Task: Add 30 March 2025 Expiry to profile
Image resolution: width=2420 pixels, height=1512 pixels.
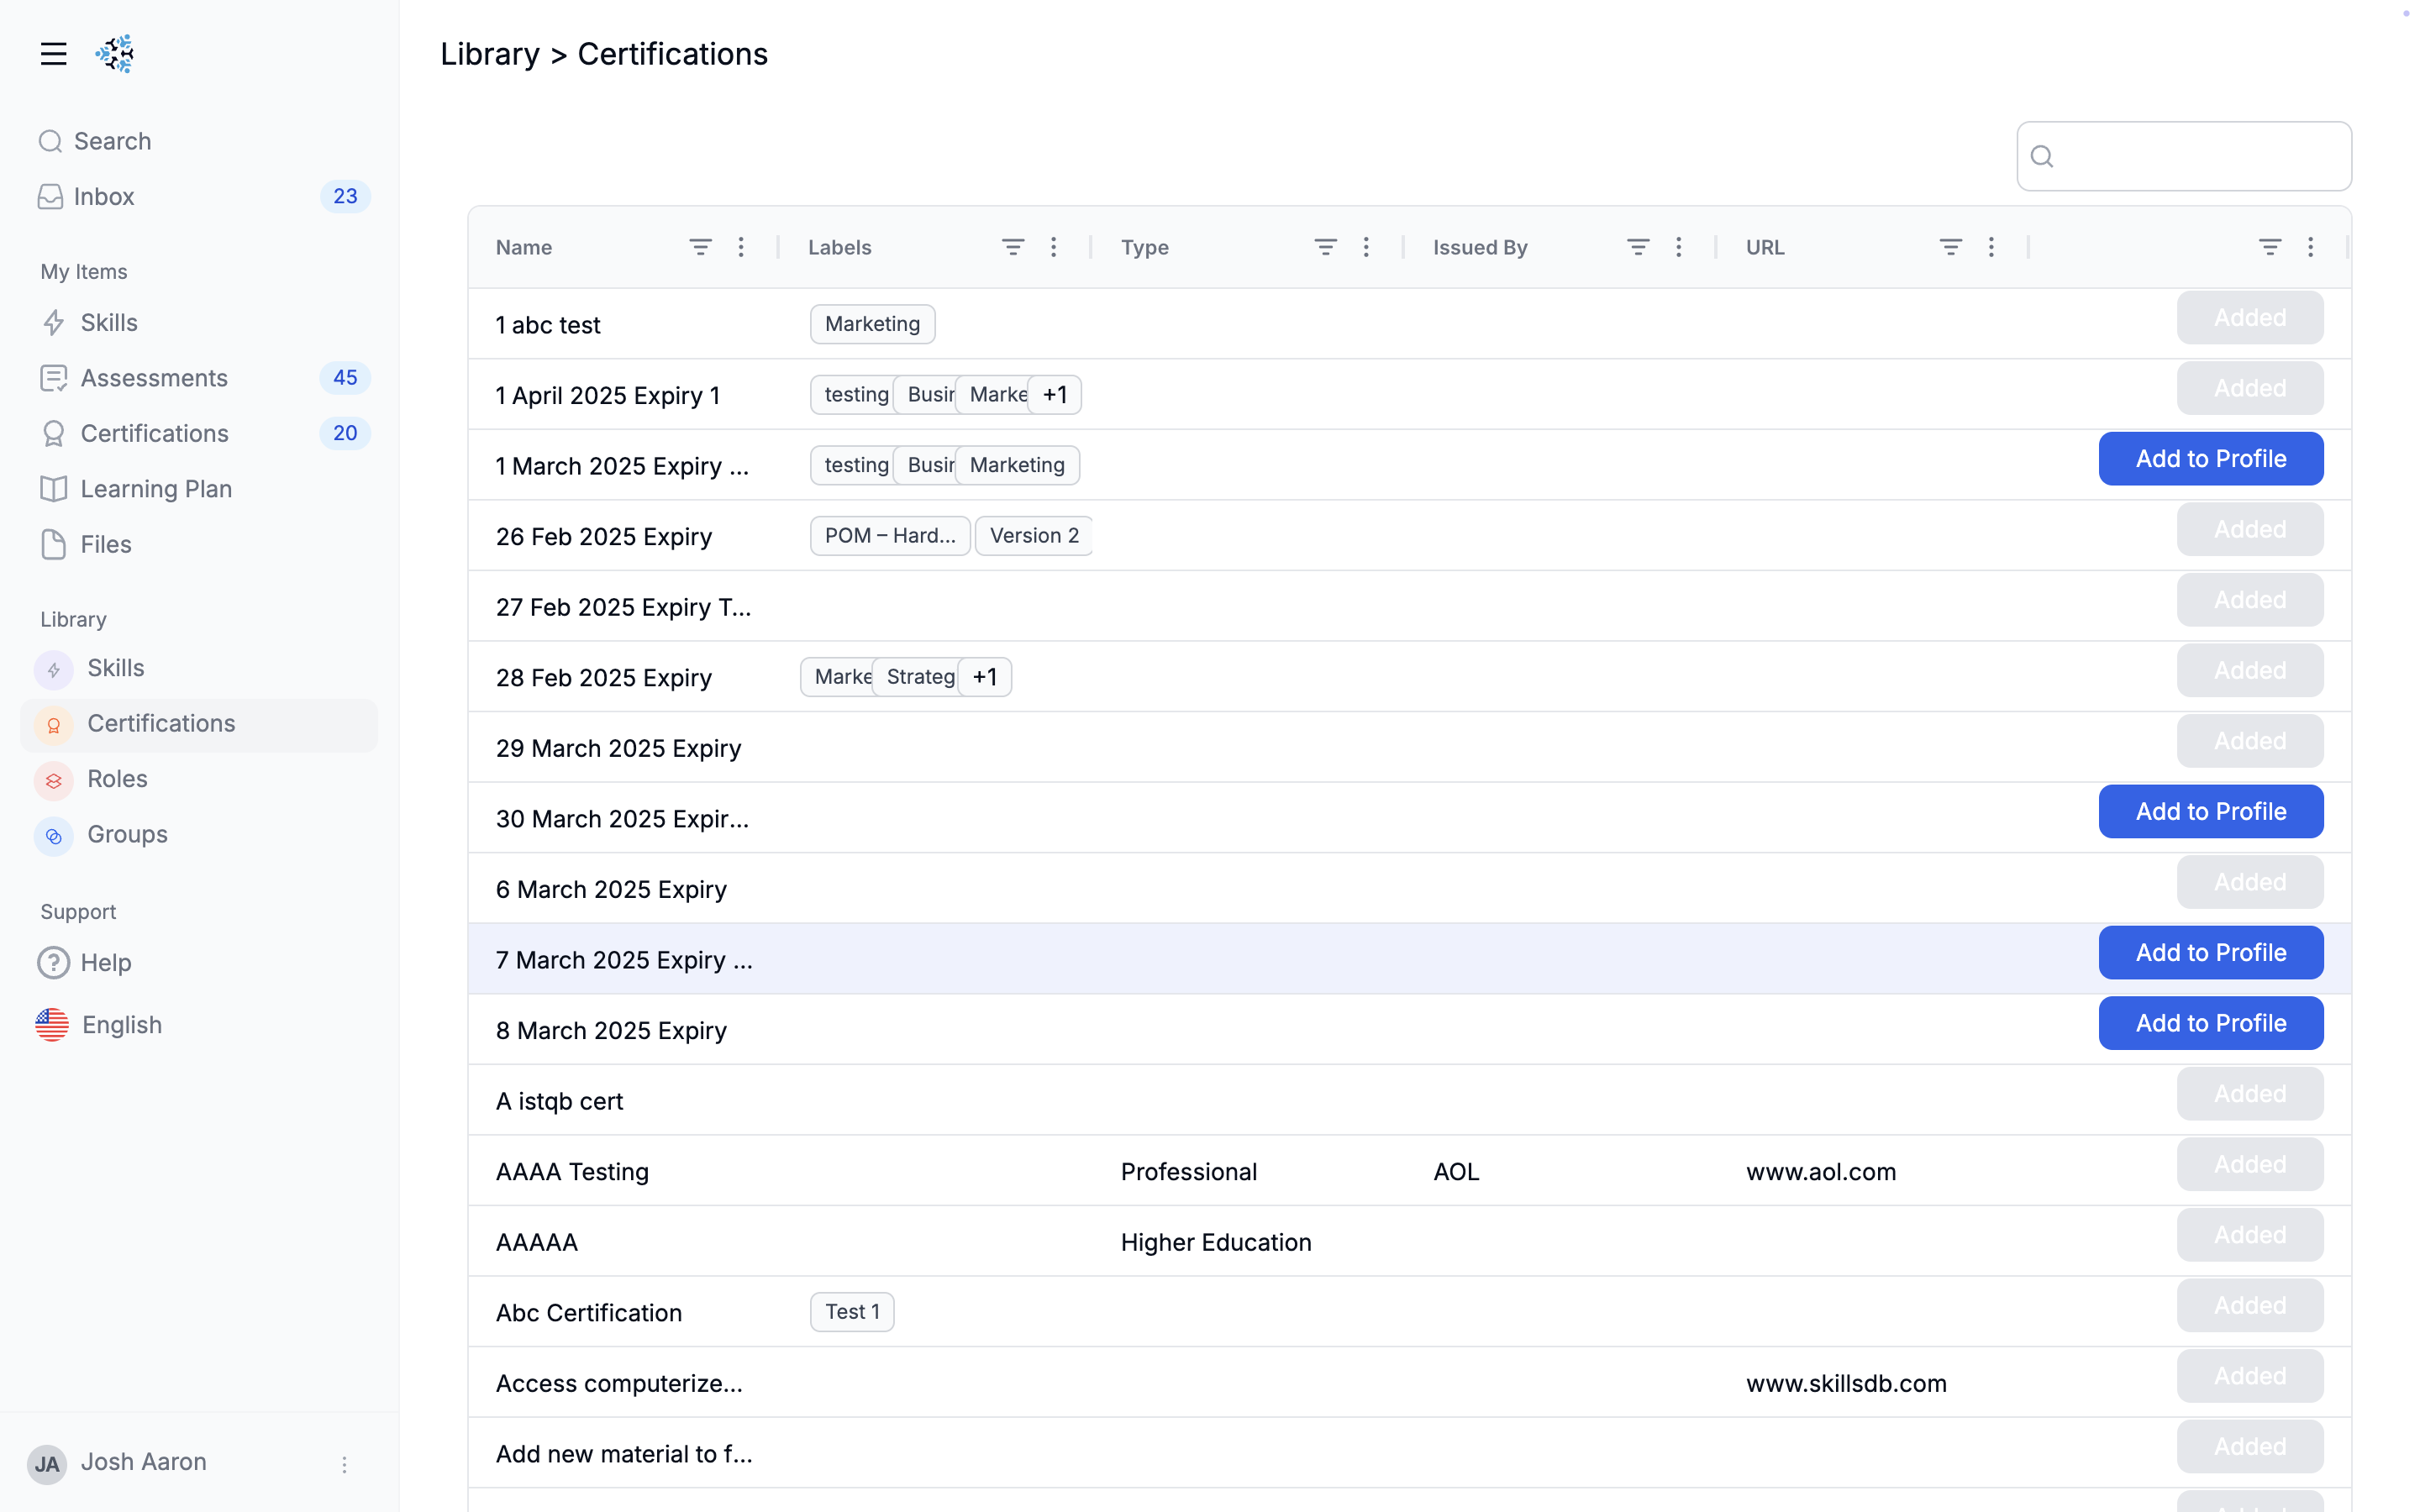Action: (2211, 811)
